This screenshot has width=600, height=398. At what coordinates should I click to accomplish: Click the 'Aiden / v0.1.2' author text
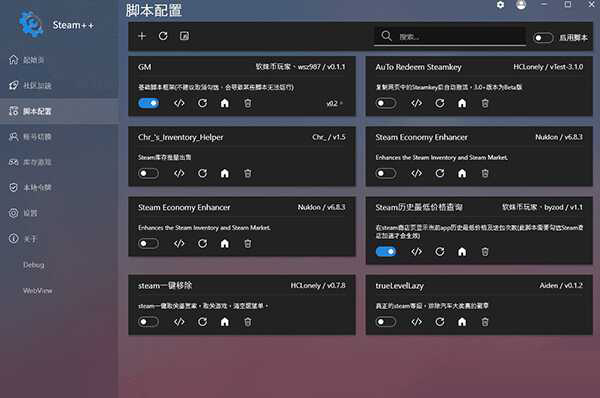pyautogui.click(x=561, y=285)
